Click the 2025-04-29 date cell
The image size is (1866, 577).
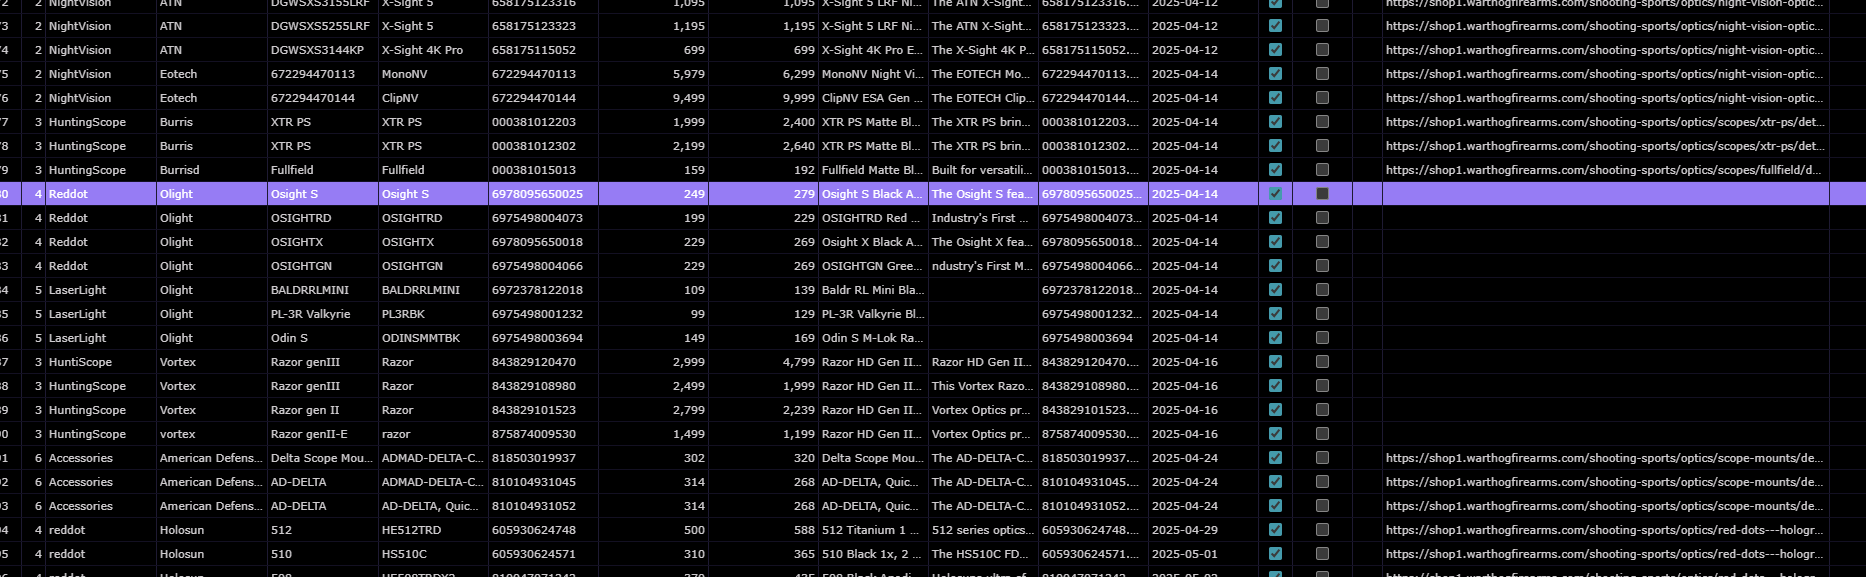coord(1203,530)
